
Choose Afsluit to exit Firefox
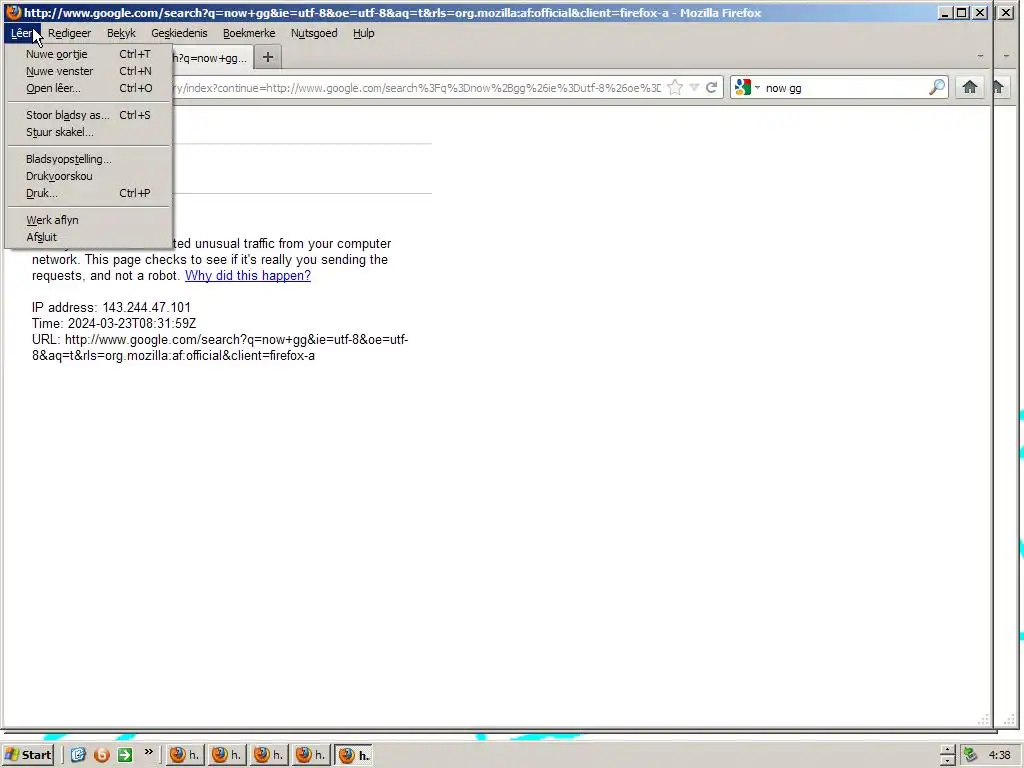point(88,237)
